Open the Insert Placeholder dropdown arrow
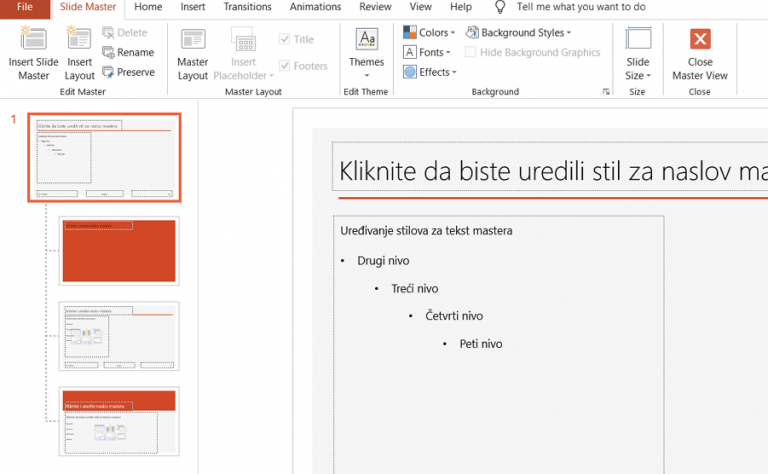The image size is (768, 474). click(x=271, y=76)
